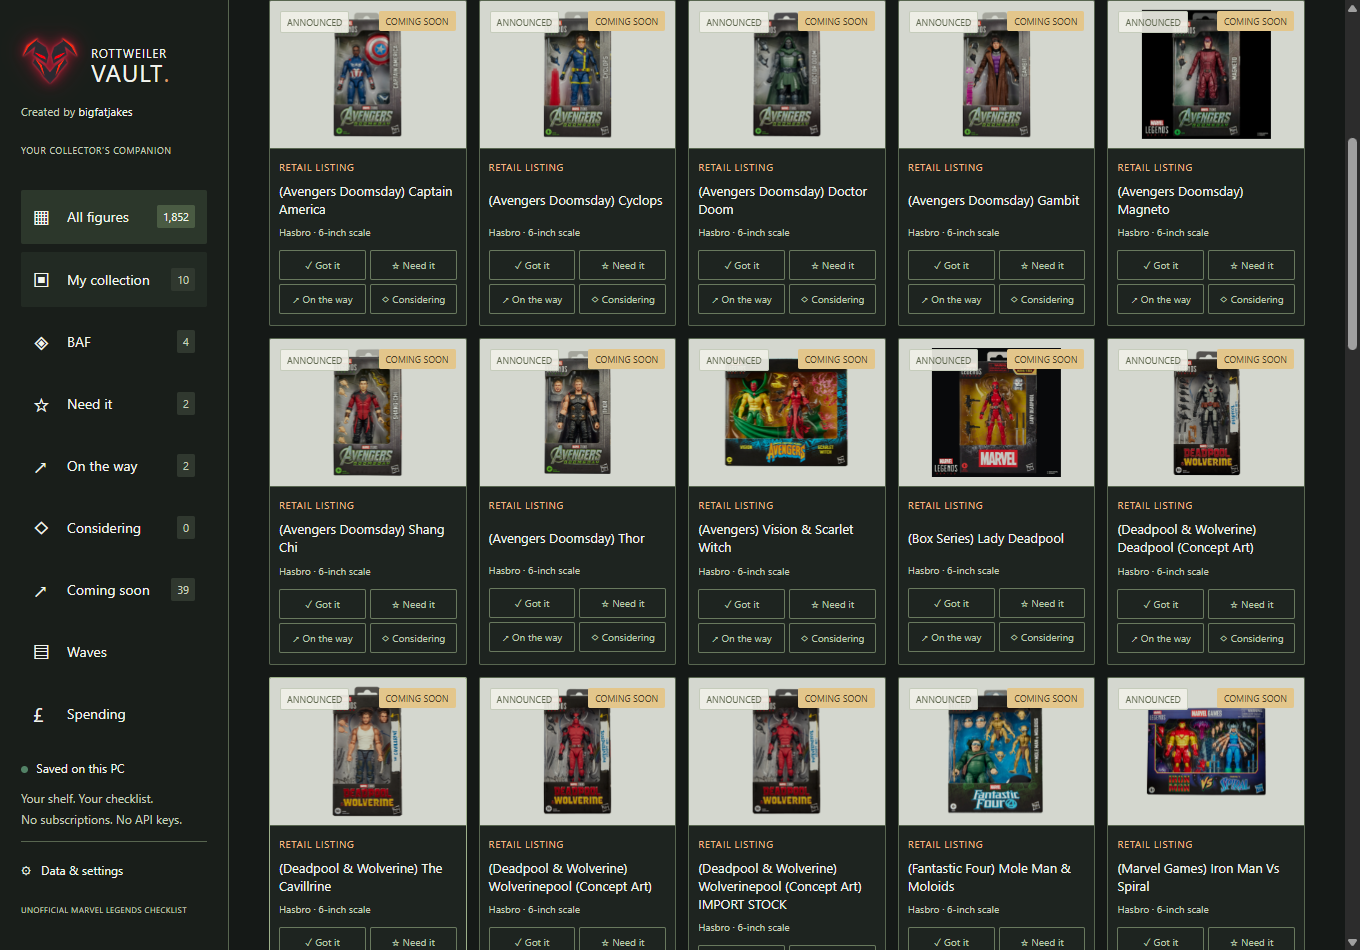
Task: Click the Need it star icon
Action: point(41,405)
